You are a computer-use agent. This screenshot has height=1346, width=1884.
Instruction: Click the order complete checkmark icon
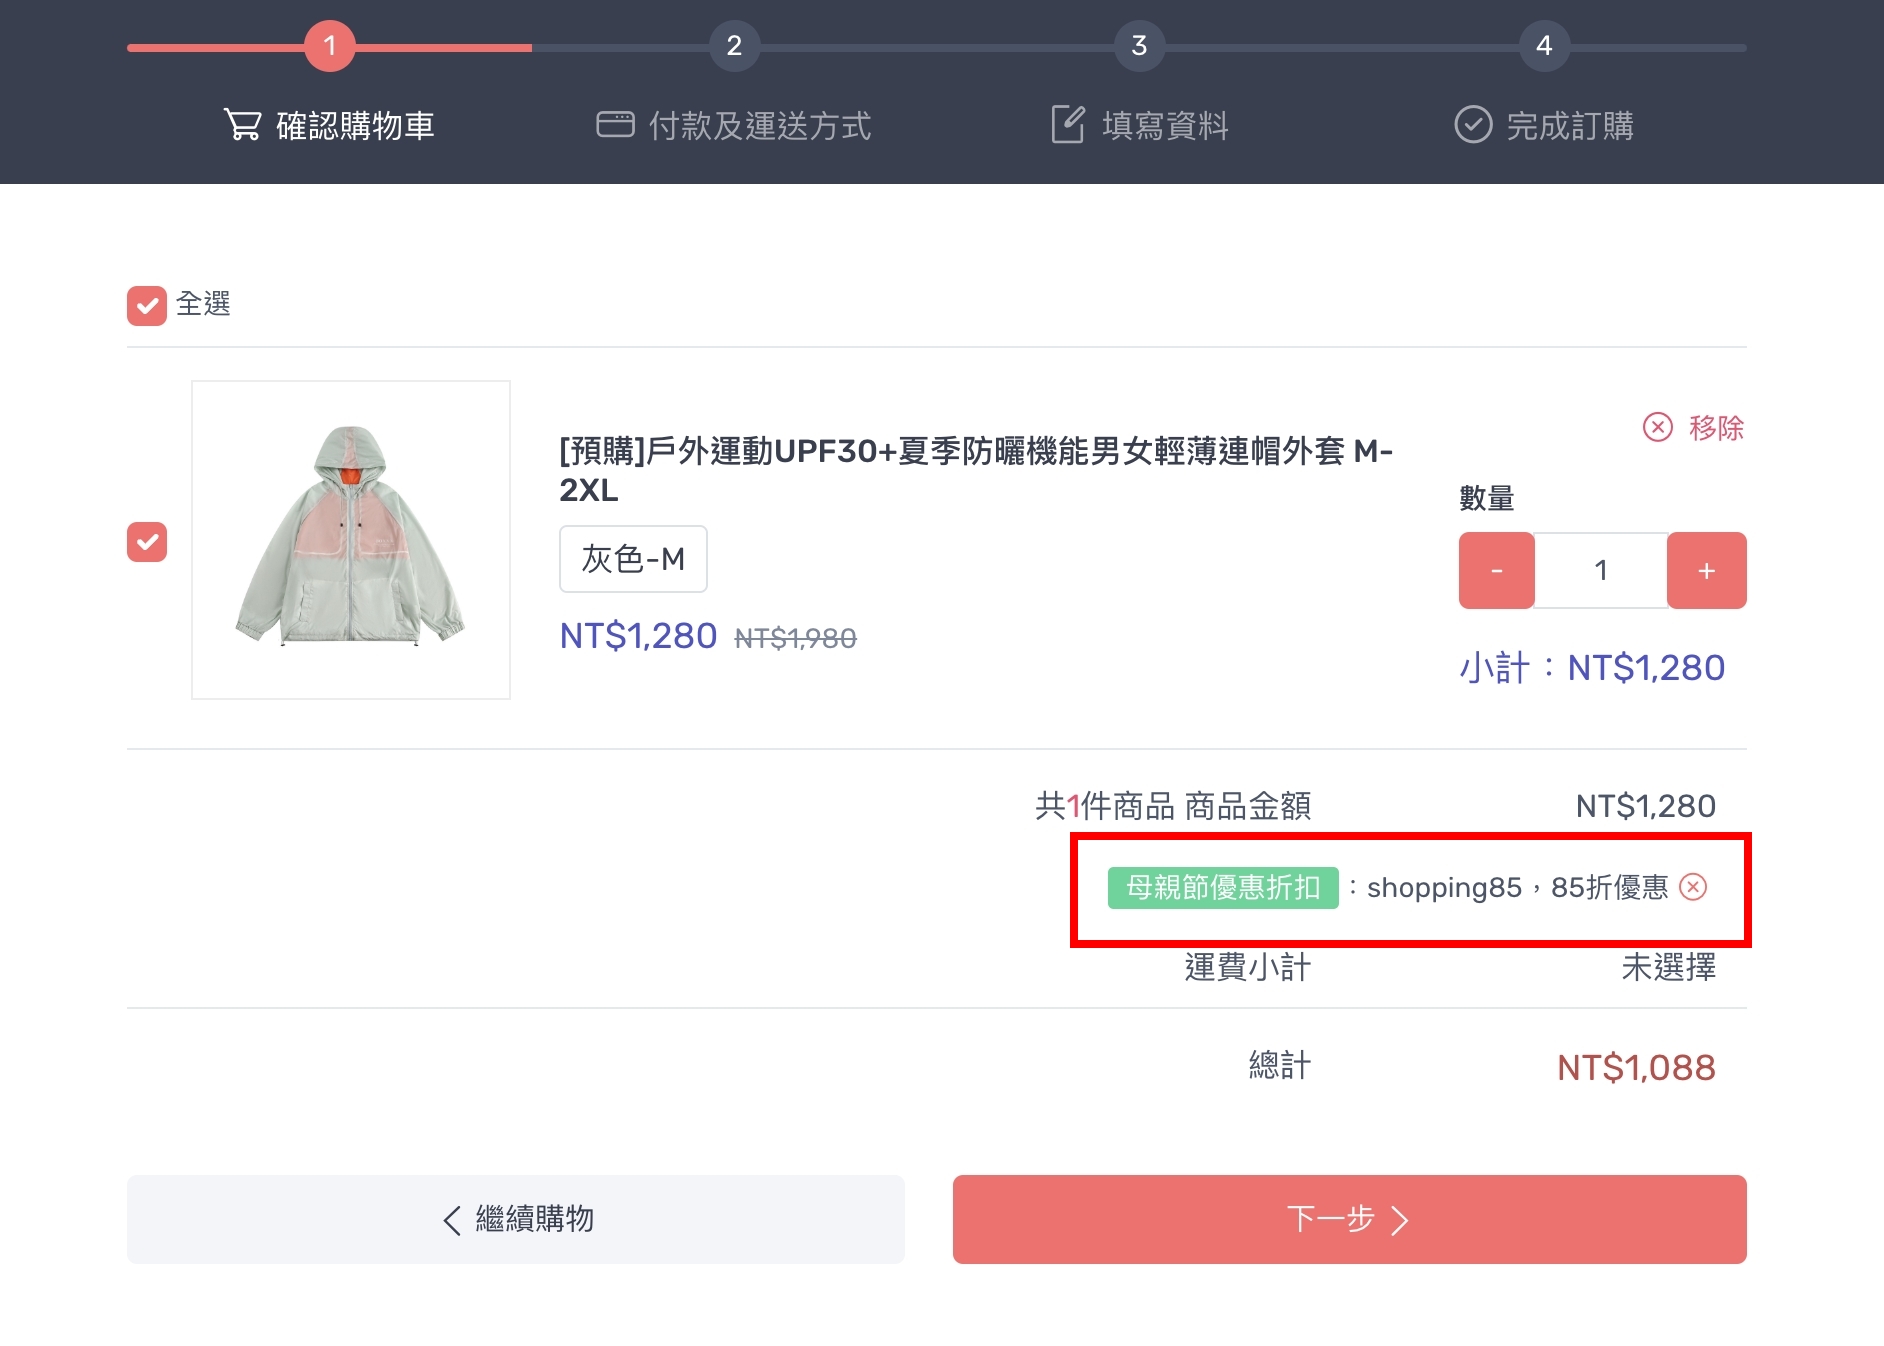[1472, 125]
